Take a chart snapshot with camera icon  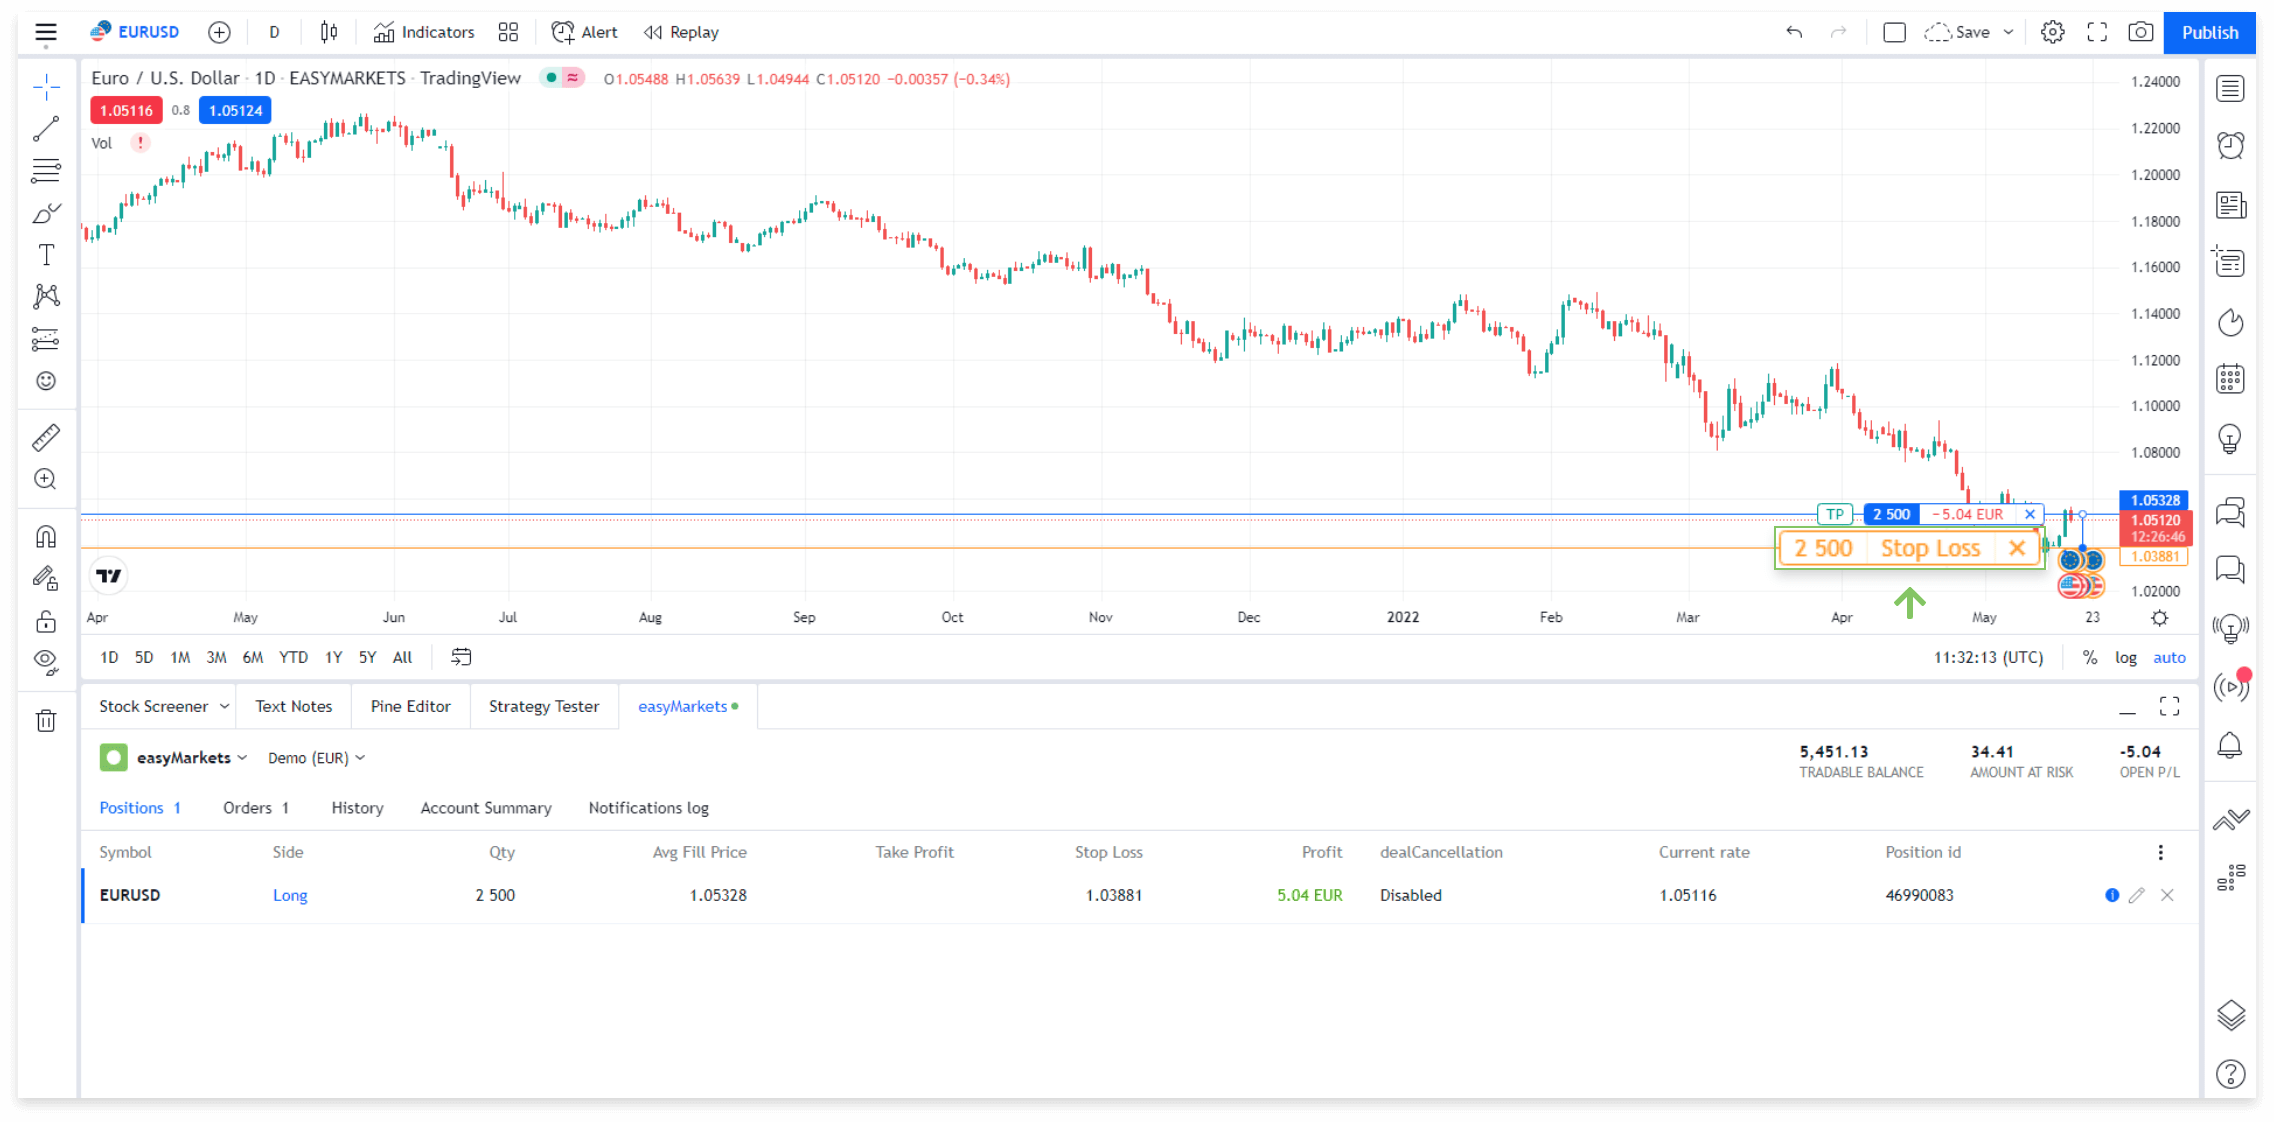tap(2141, 33)
